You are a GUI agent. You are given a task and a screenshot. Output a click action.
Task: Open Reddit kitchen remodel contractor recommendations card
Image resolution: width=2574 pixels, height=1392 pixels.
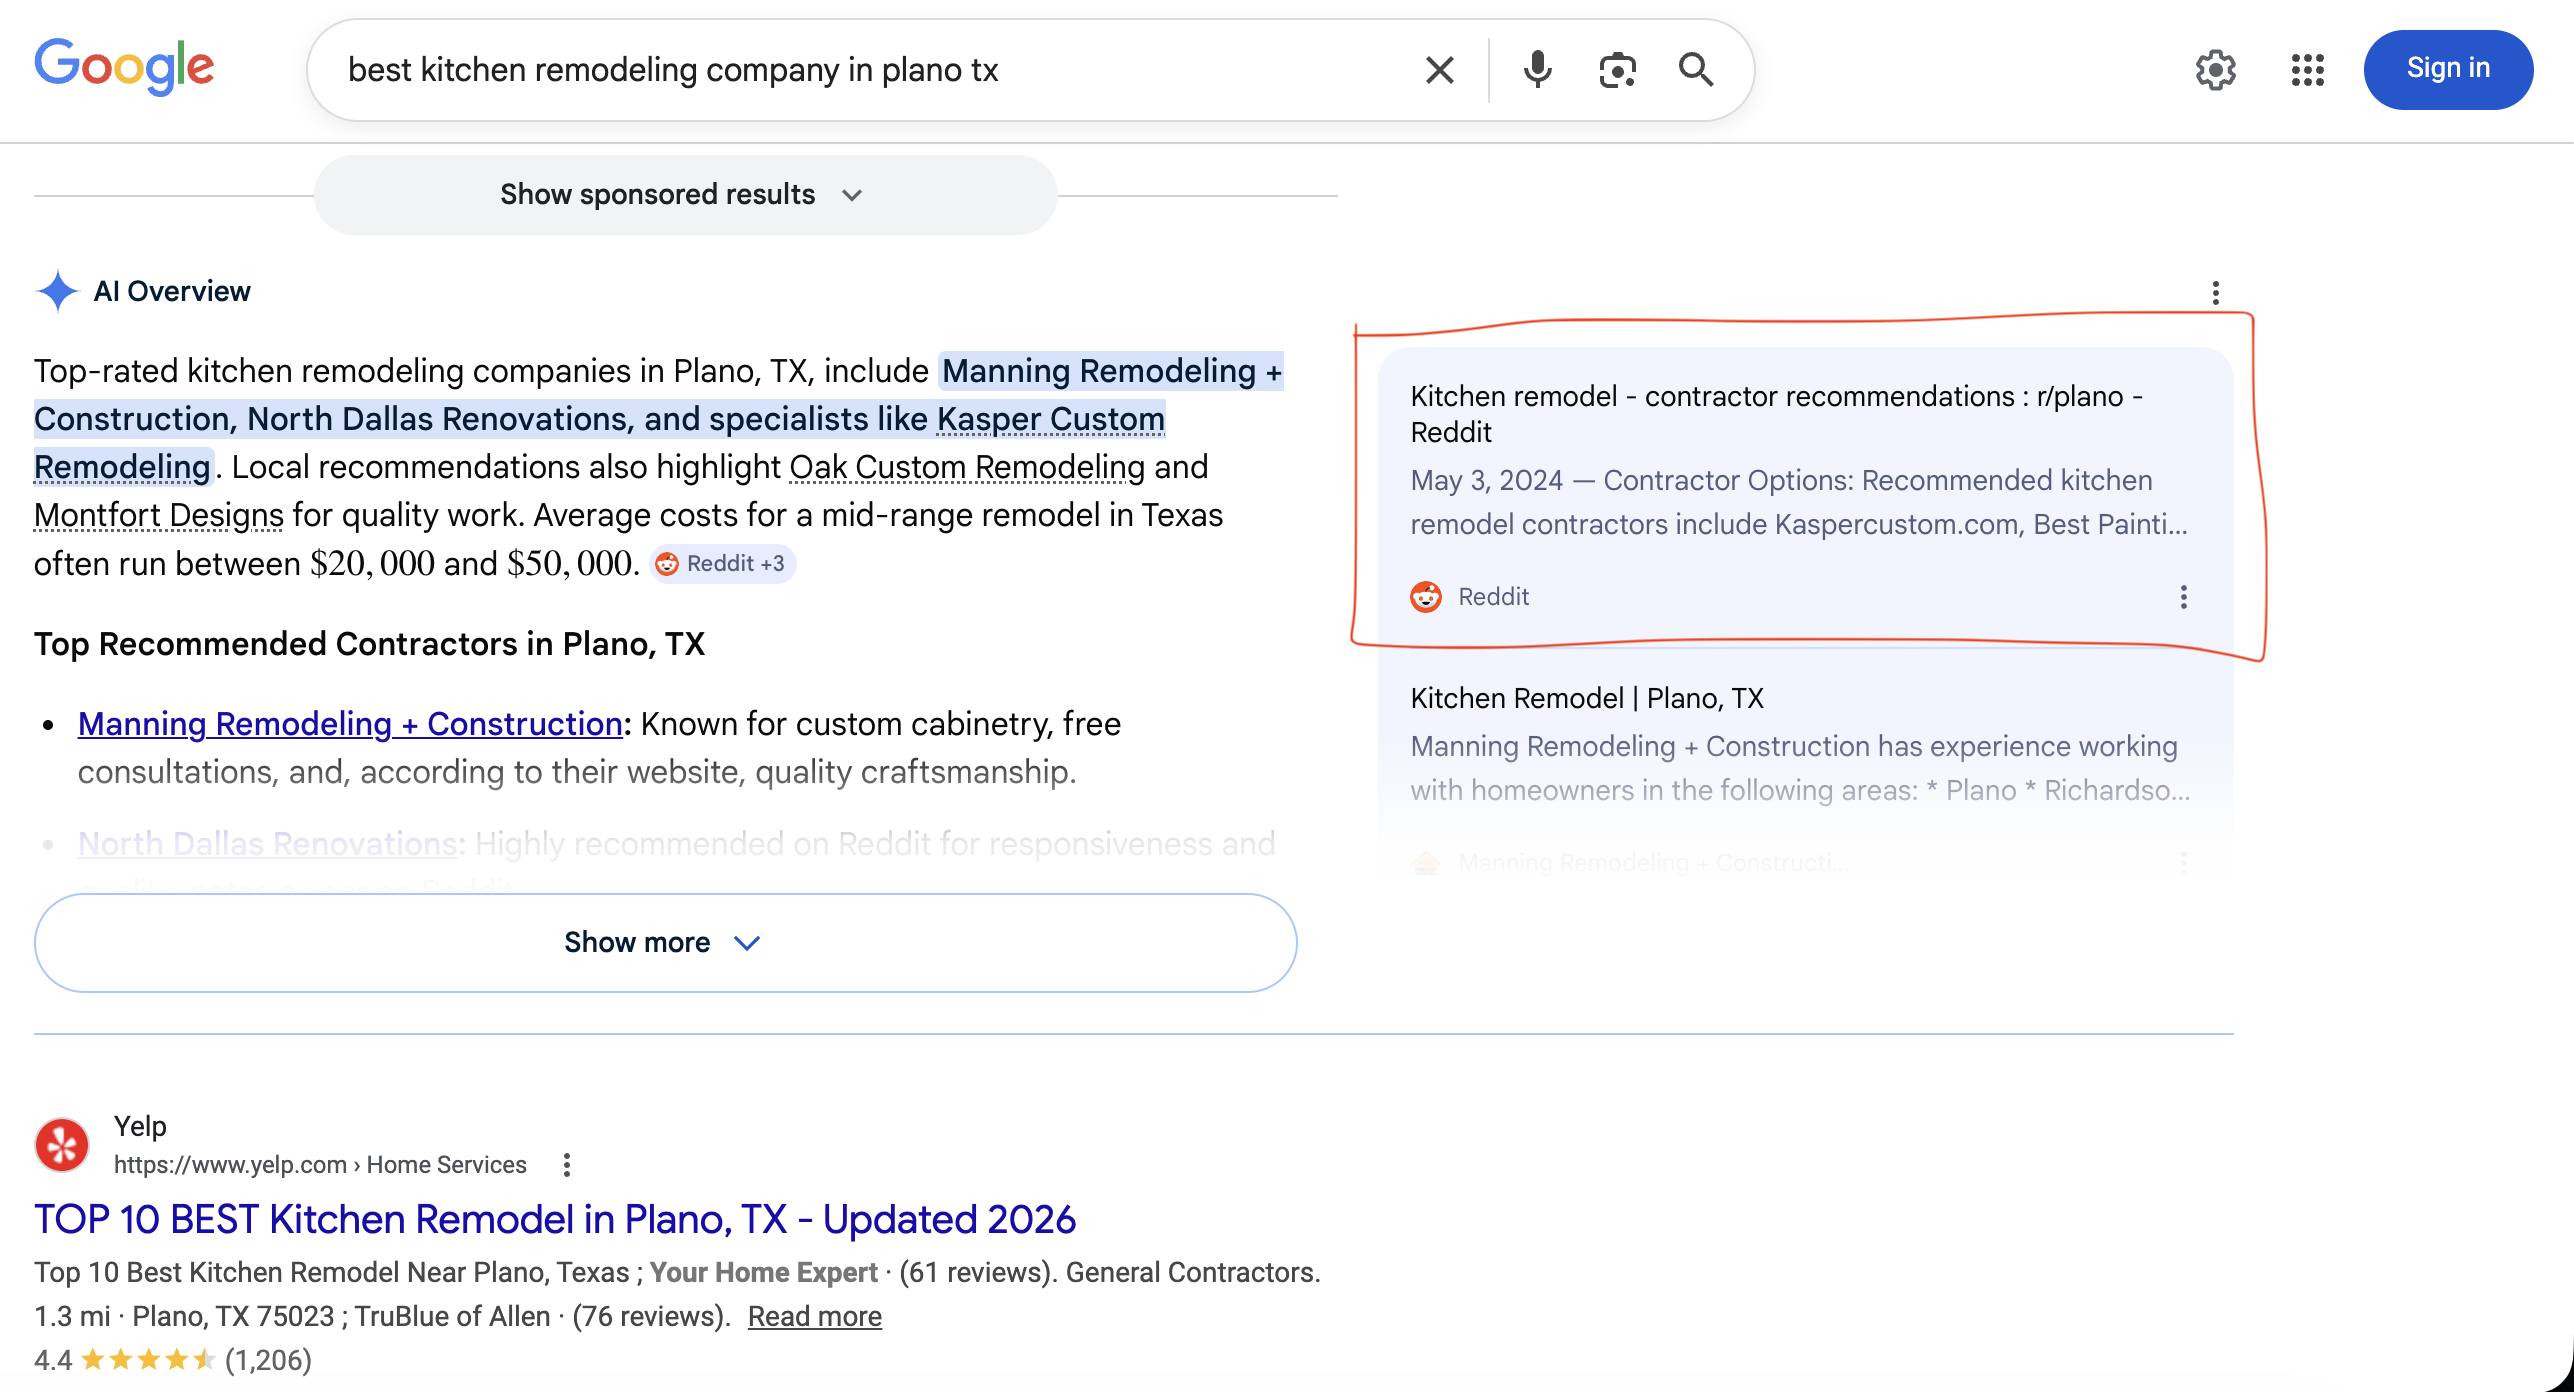(1805, 497)
